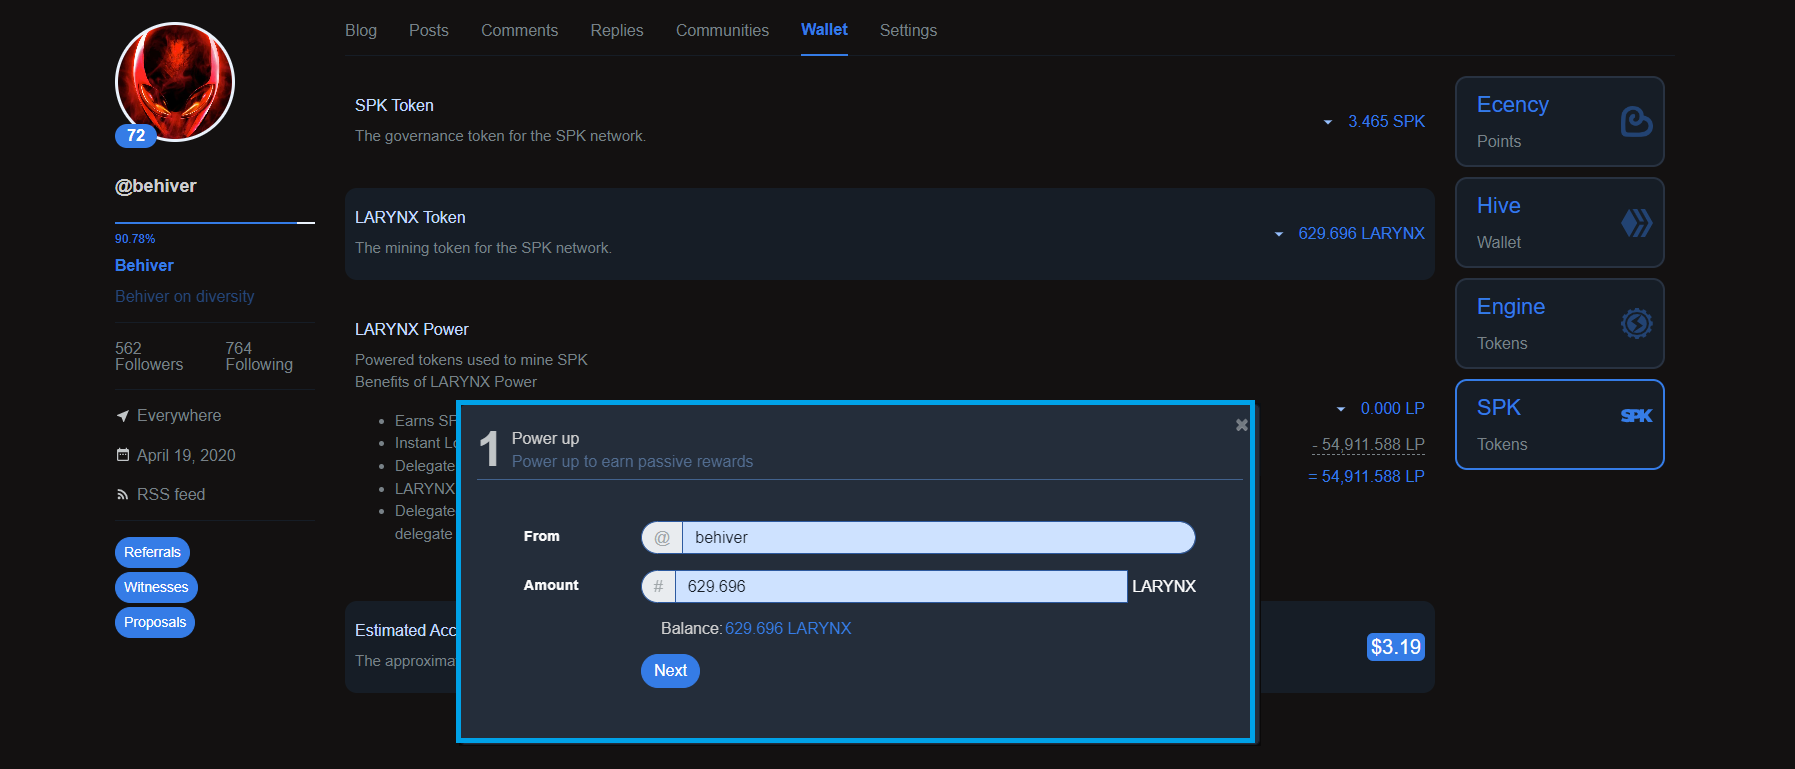Click the Amount input field
This screenshot has width=1795, height=769.
901,586
